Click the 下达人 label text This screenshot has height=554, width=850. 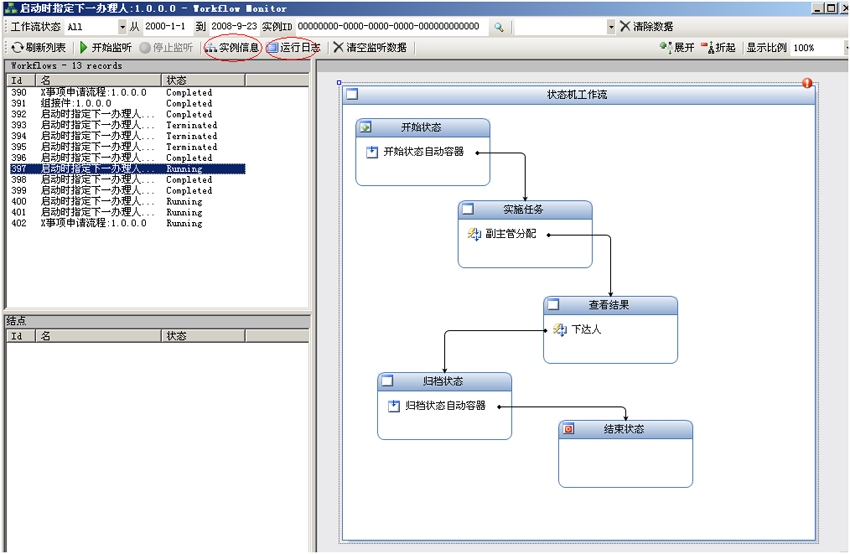coord(587,330)
